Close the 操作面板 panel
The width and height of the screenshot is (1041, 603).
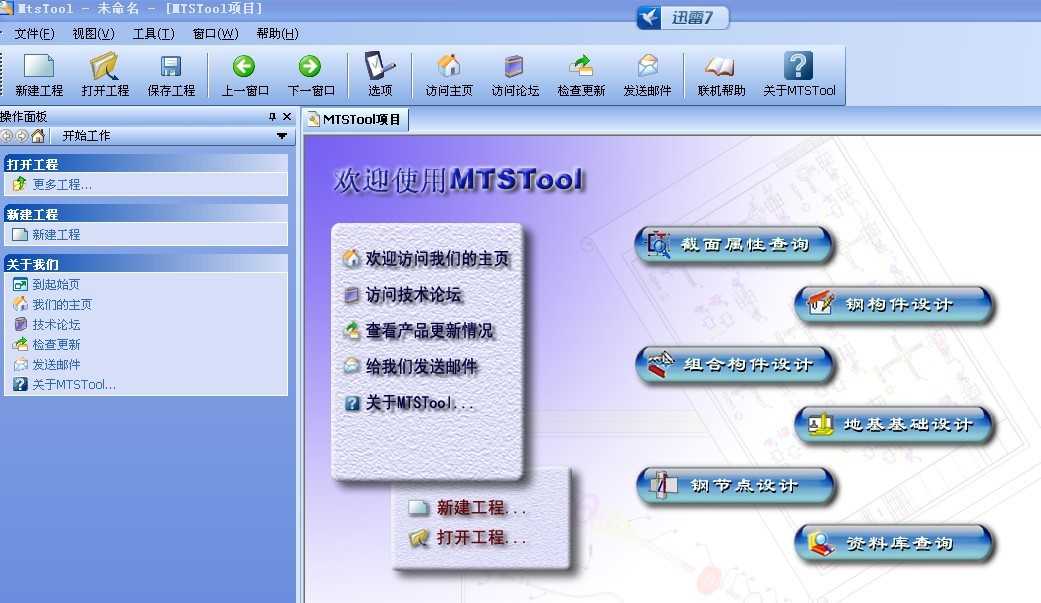pos(287,116)
